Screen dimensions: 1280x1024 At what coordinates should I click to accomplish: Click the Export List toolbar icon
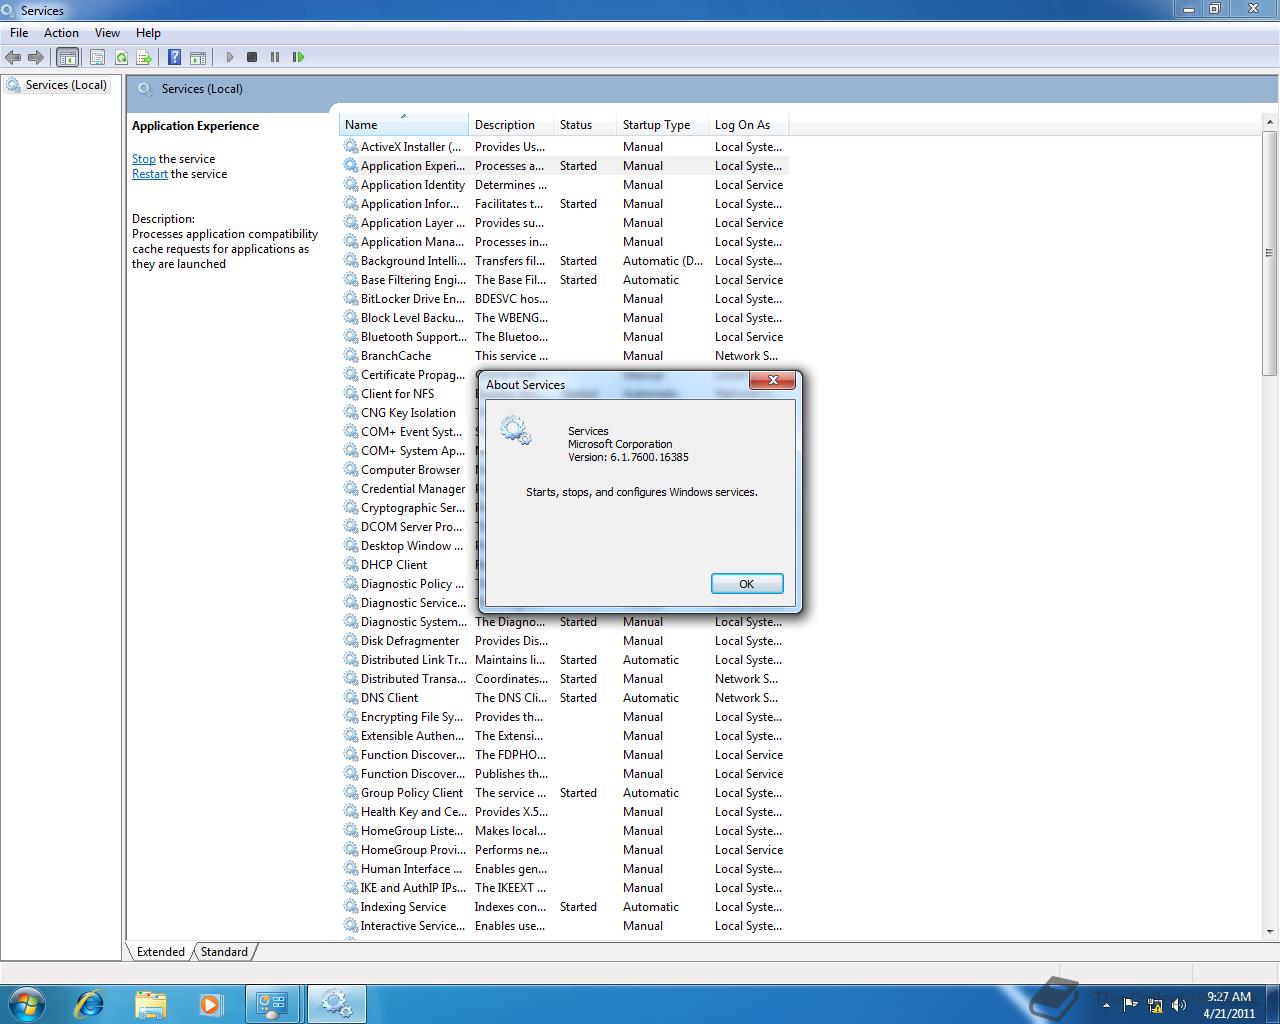click(x=144, y=57)
